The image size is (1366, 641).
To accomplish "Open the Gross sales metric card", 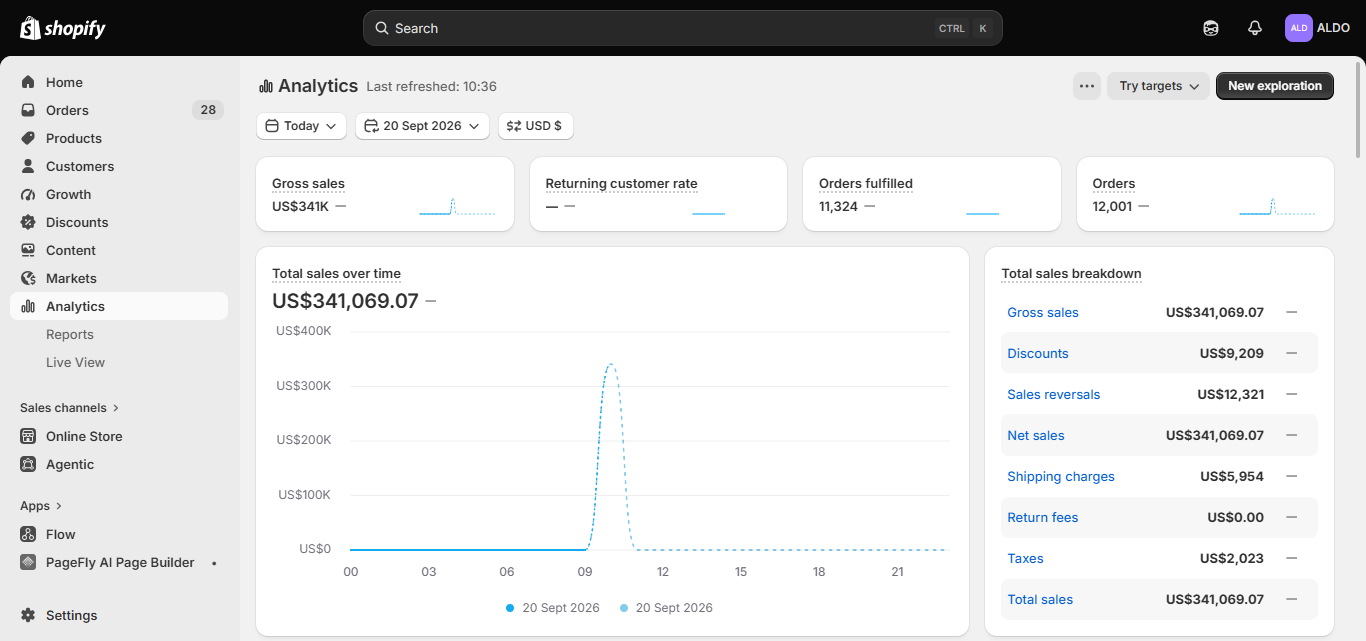I will pos(385,194).
